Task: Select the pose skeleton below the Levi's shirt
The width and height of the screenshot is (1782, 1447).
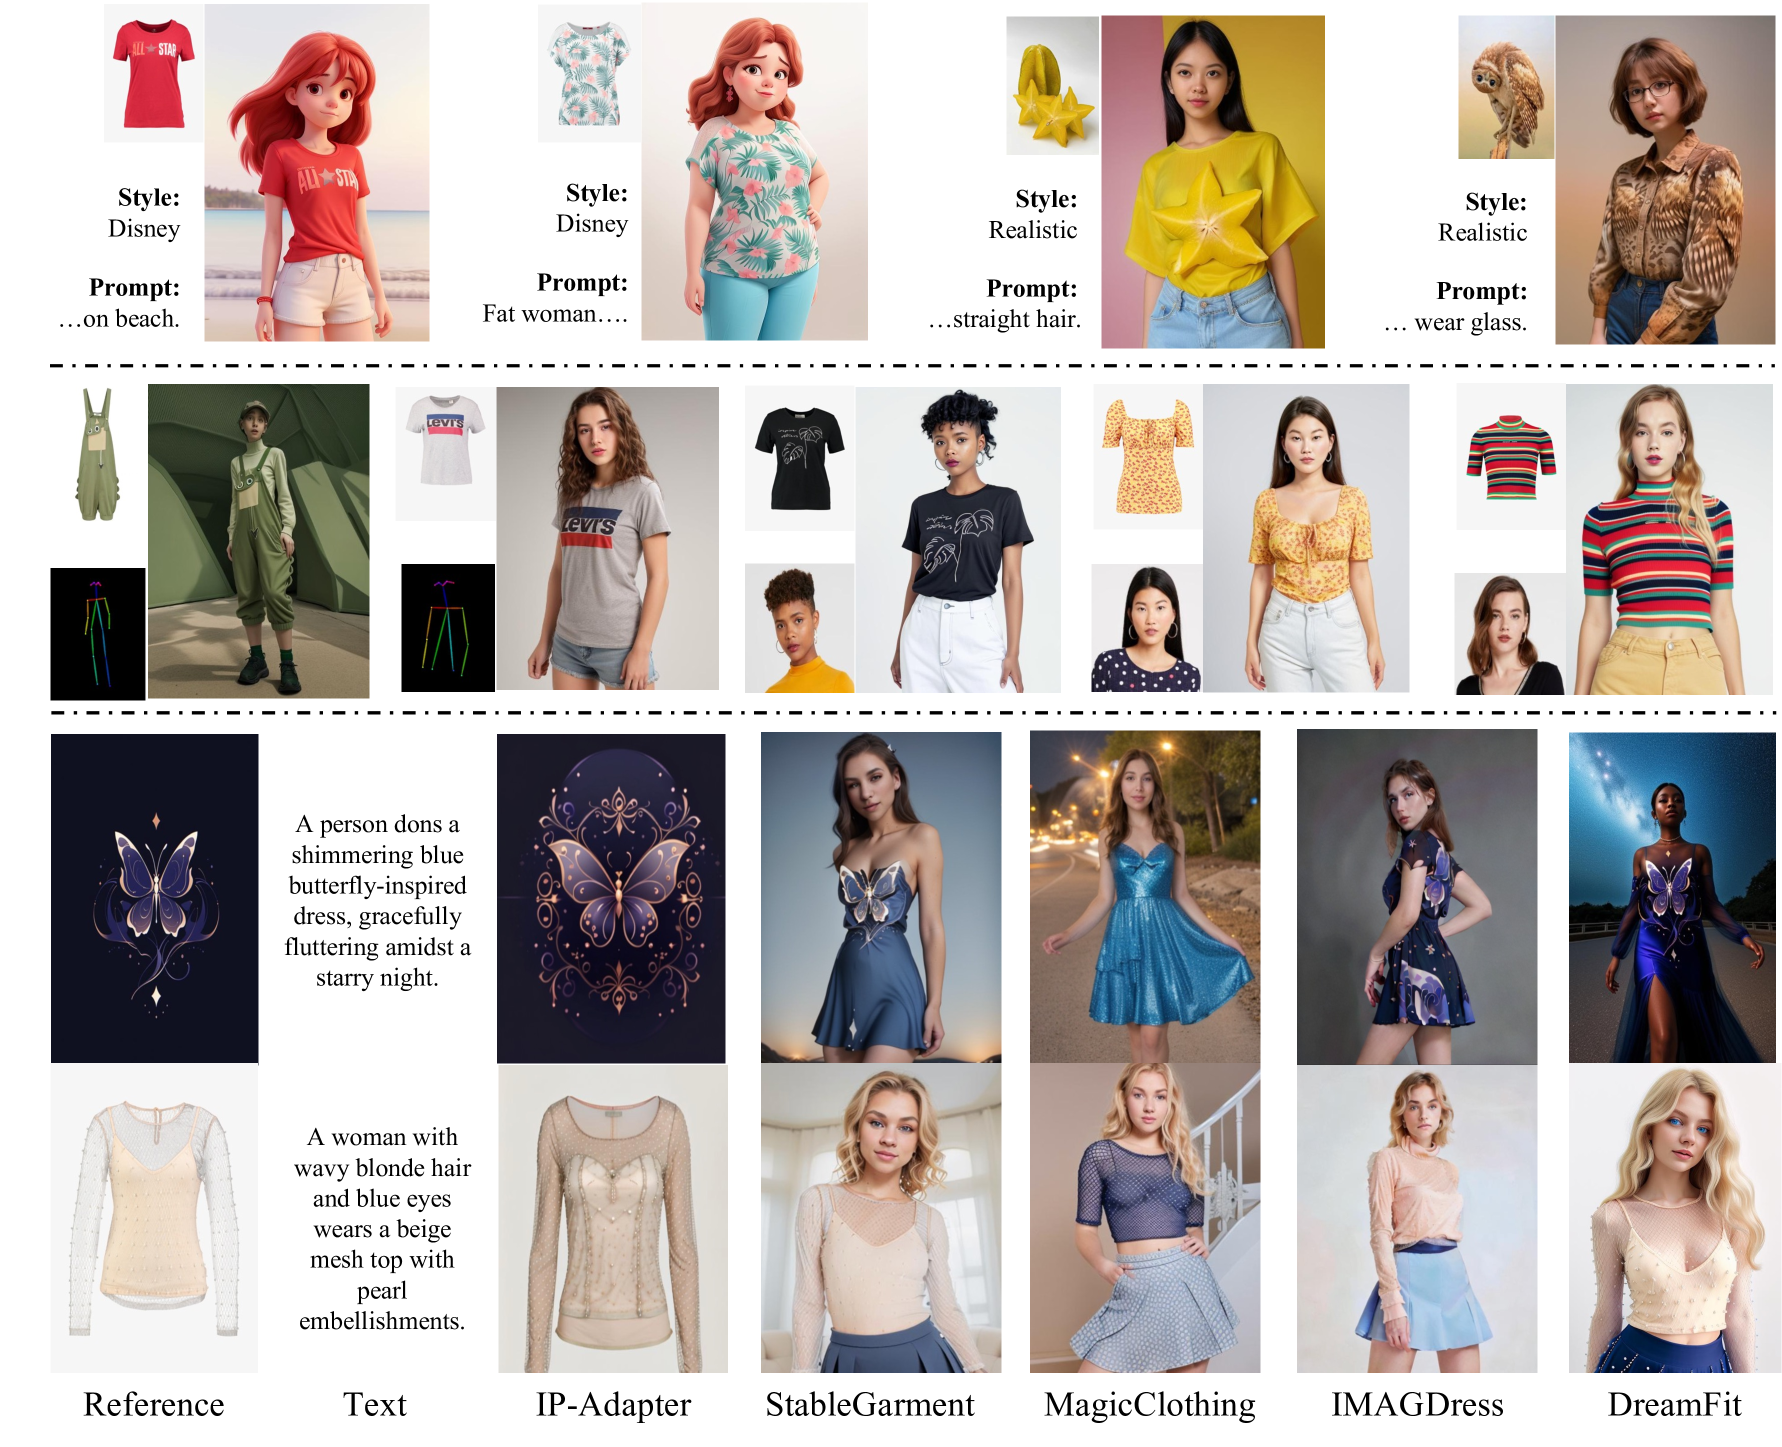Action: pos(448,628)
